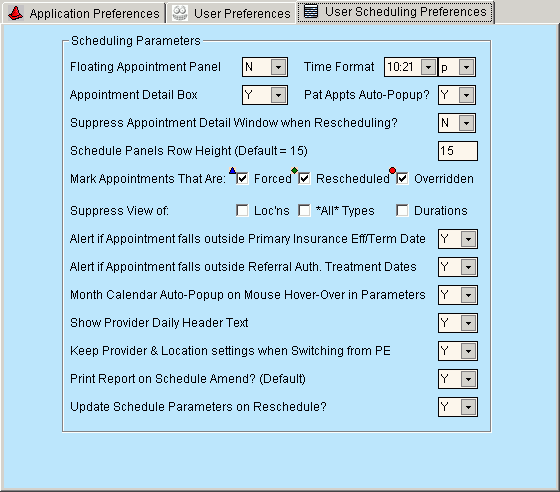Uncheck the Forced appointments checkbox
Screen dimensions: 560x492
point(242,179)
